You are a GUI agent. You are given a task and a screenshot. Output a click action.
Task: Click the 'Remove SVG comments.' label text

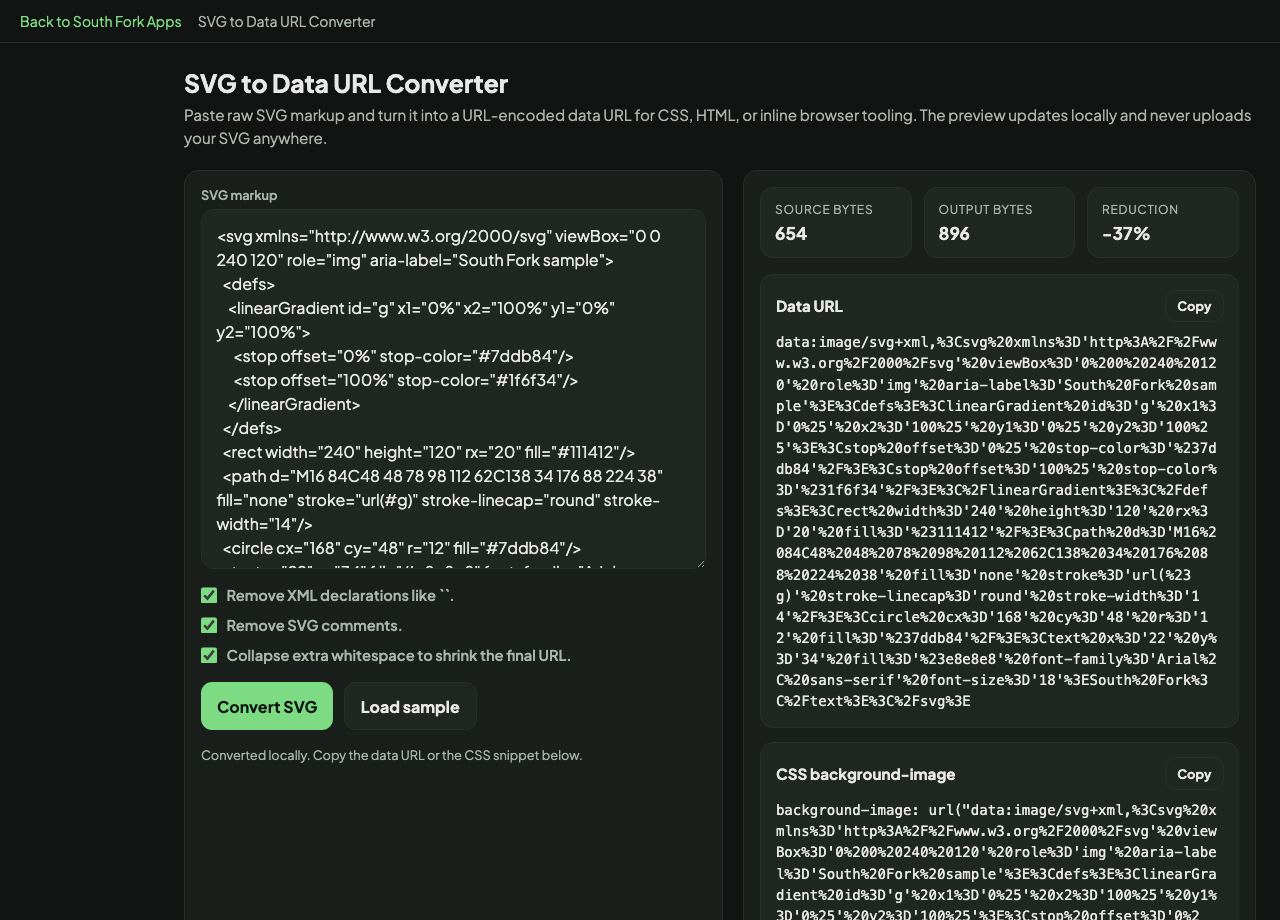point(314,625)
